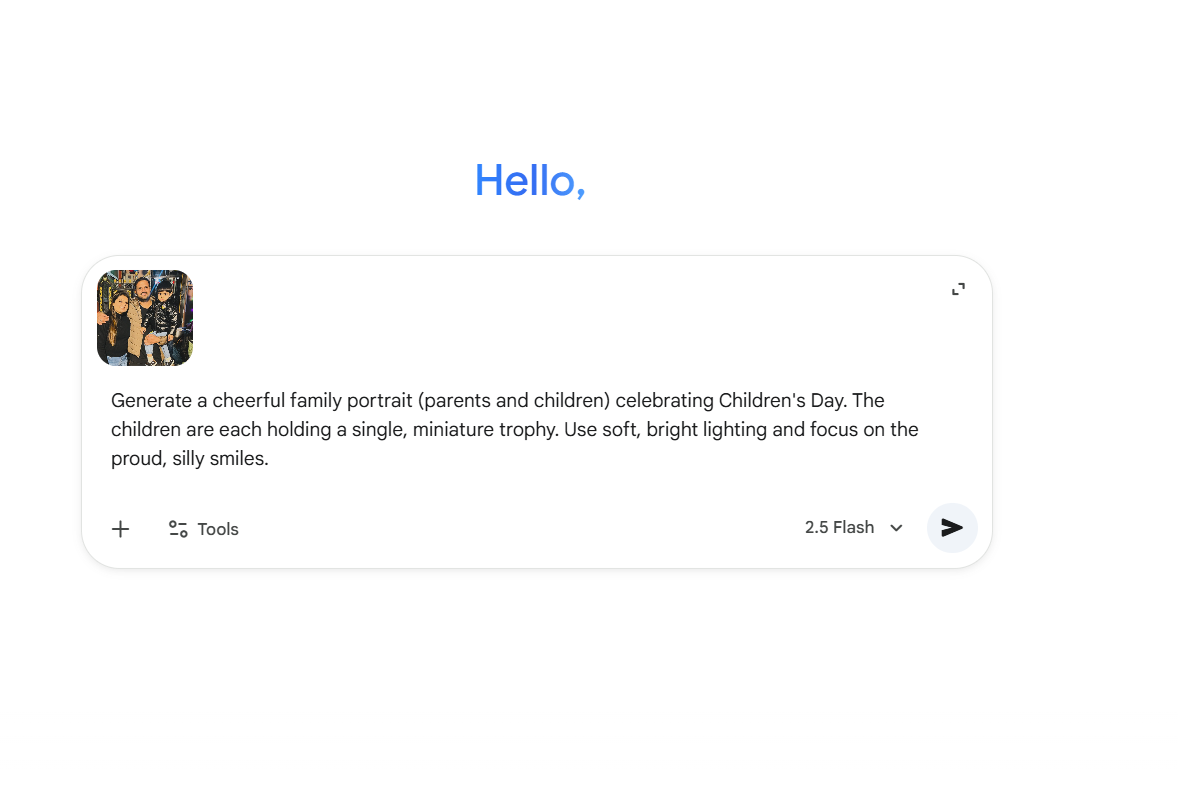Open the 2.5 Flash model picker

840,528
